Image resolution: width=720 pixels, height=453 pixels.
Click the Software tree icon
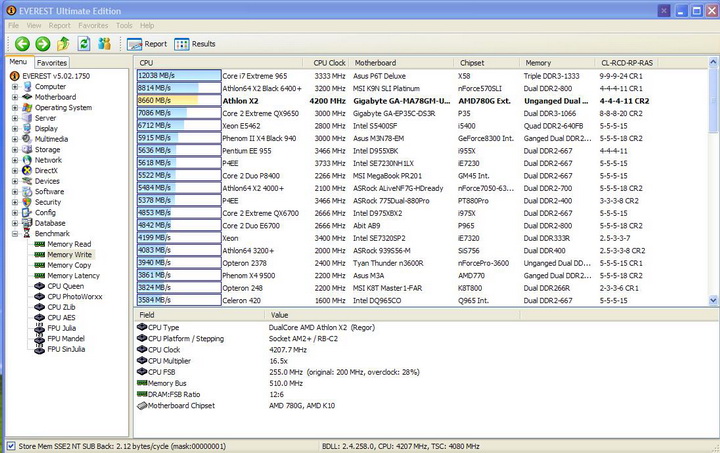click(x=28, y=191)
